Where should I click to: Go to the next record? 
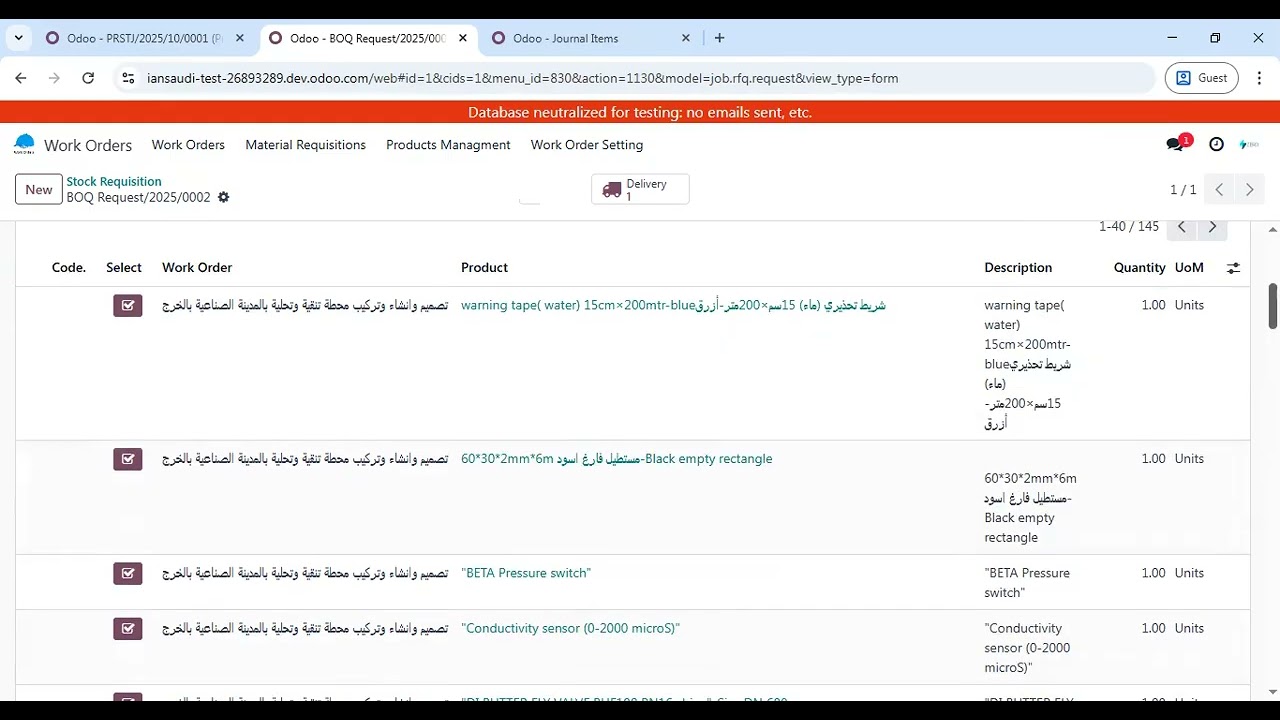point(1249,189)
